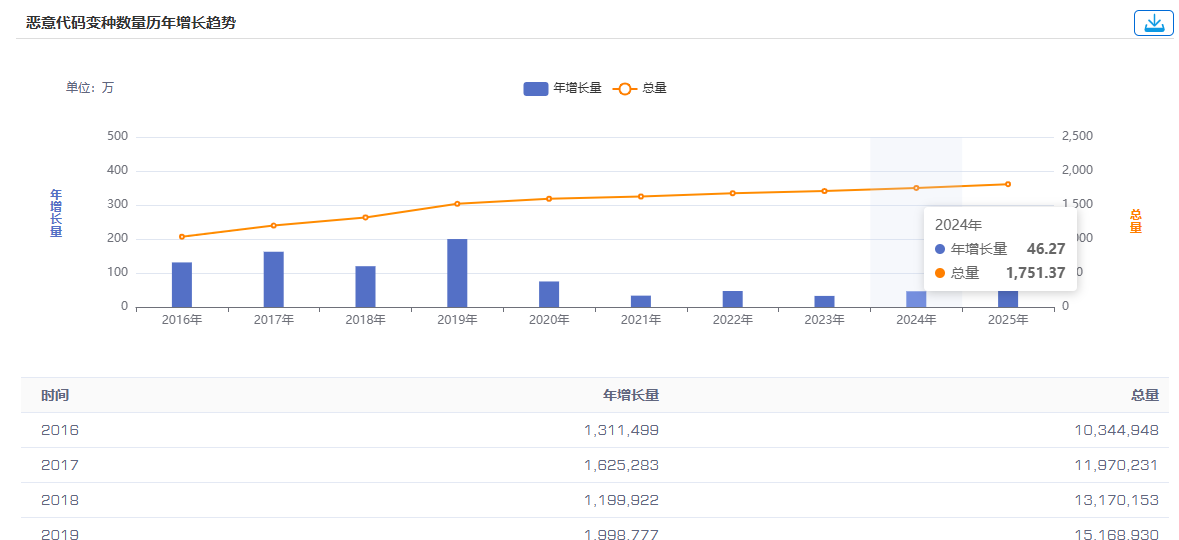
Task: Select the 2019年 bar in chart
Action: (457, 273)
